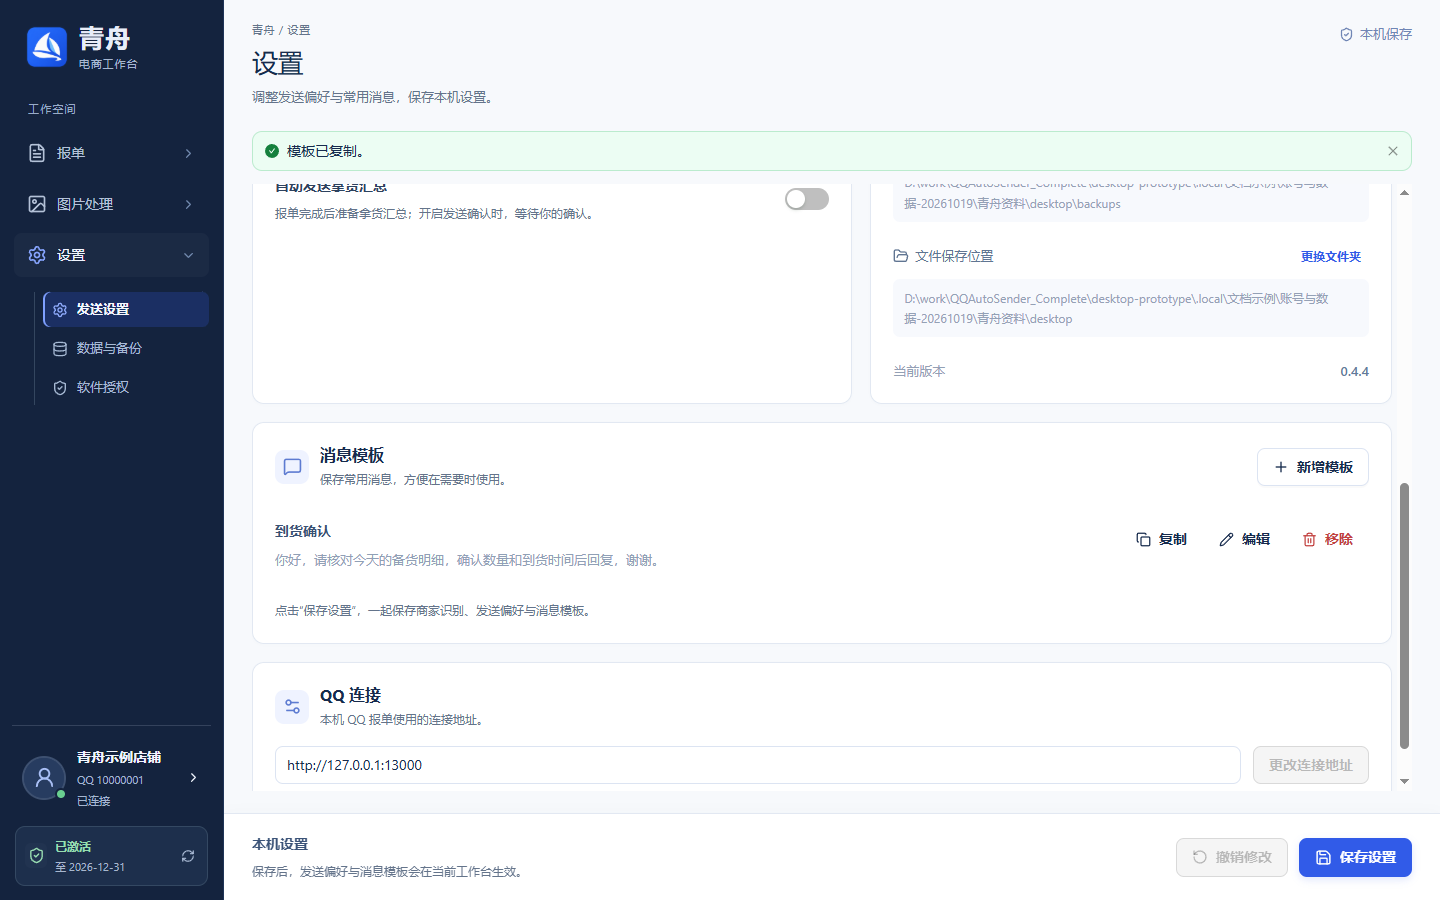Click the 撤销修改 button

[x=1232, y=857]
